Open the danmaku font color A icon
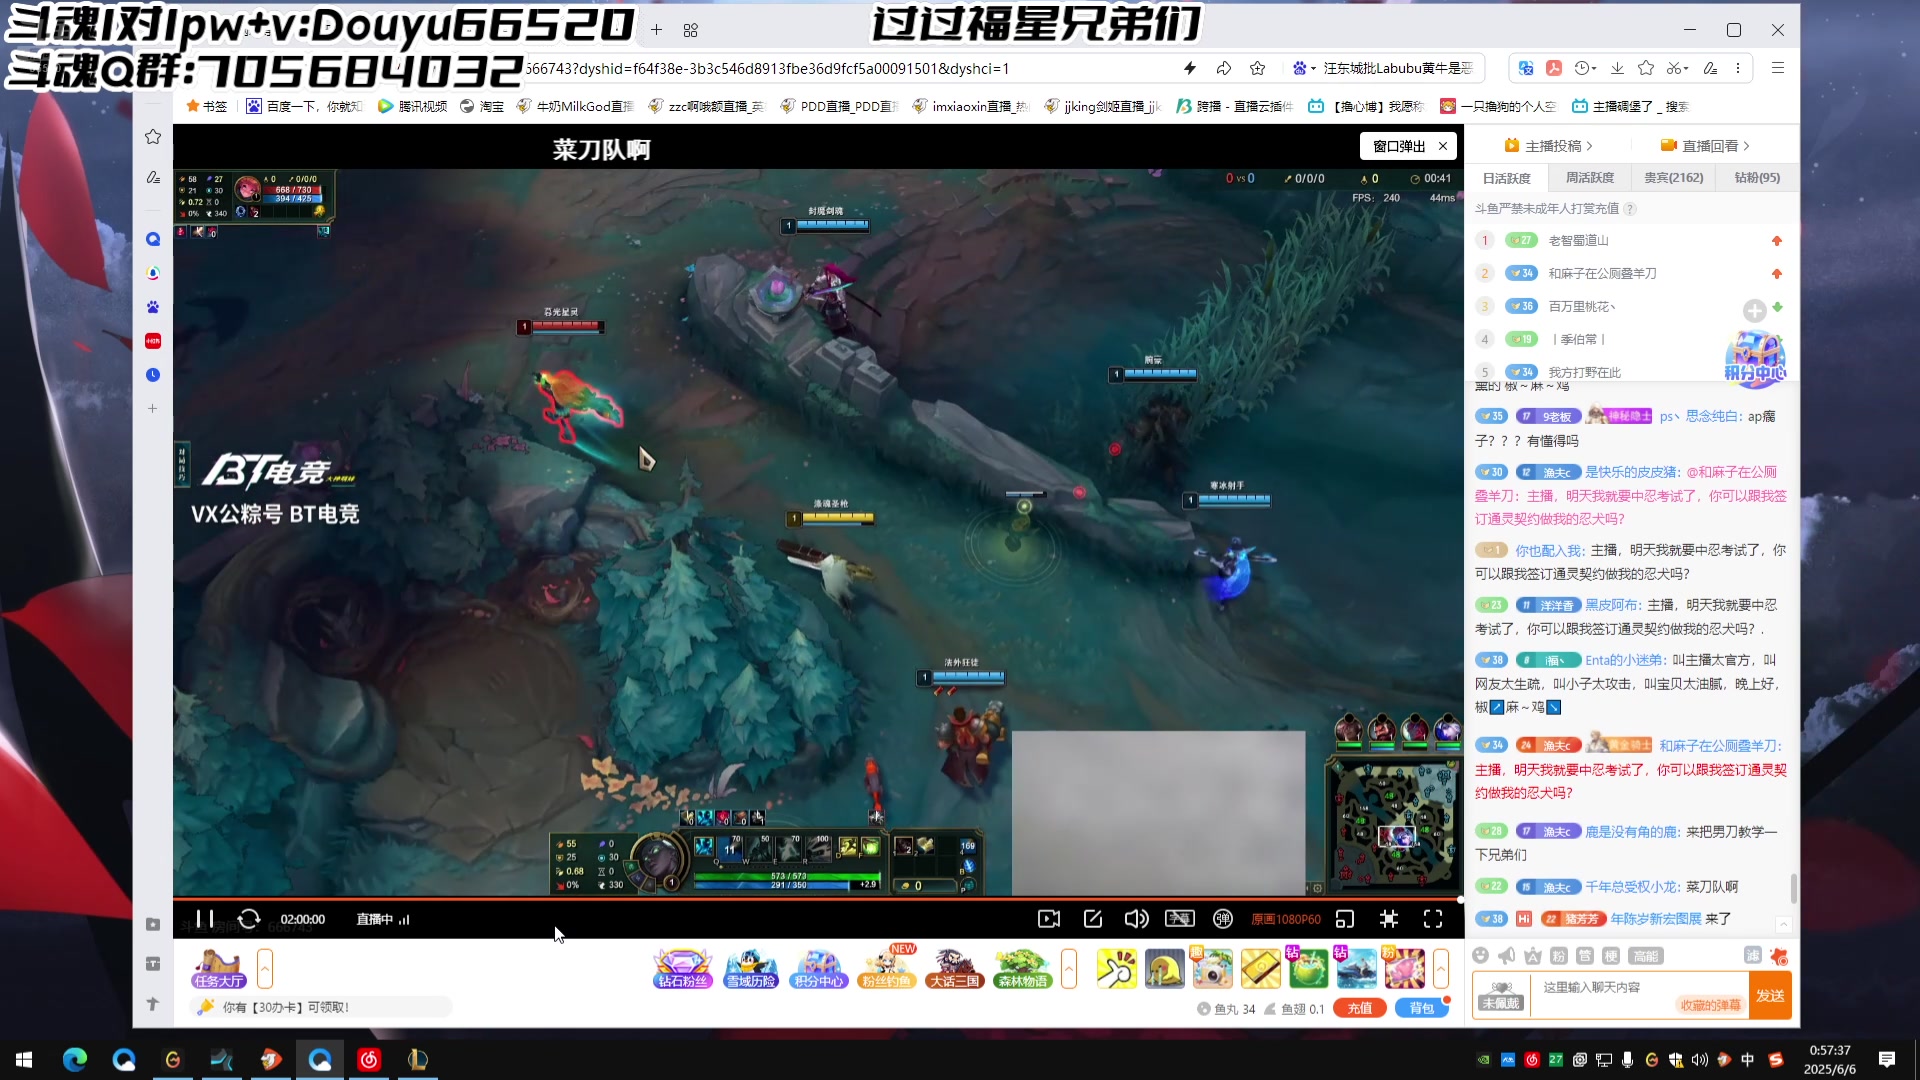The height and width of the screenshot is (1080, 1920). tap(1533, 956)
